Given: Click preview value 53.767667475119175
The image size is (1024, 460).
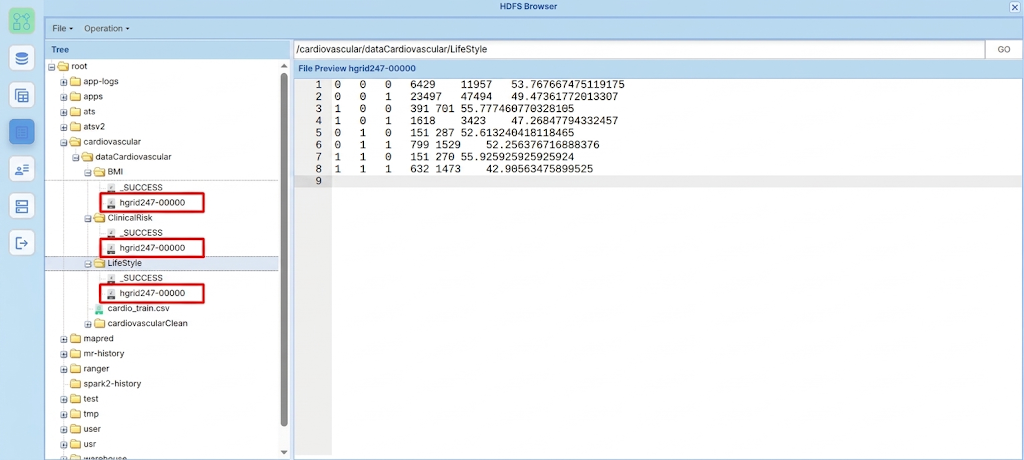Looking at the screenshot, I should (568, 84).
